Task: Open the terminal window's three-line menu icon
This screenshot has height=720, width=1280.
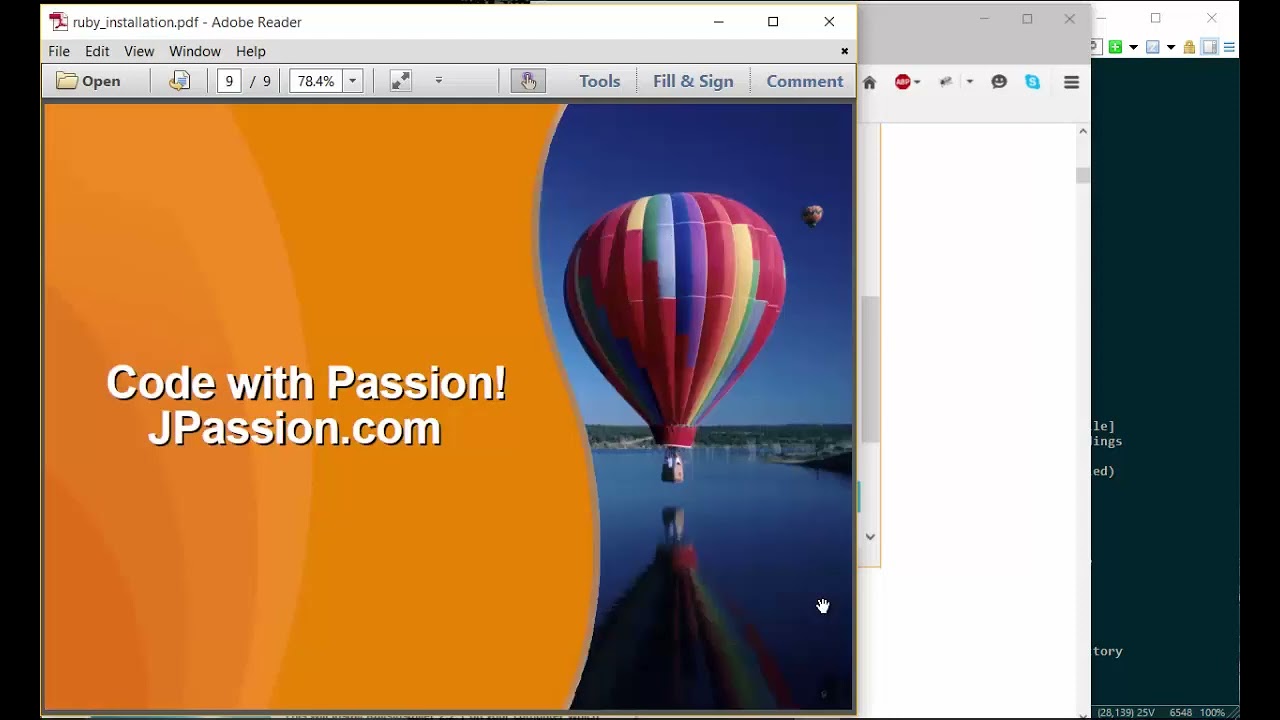Action: [x=1229, y=47]
